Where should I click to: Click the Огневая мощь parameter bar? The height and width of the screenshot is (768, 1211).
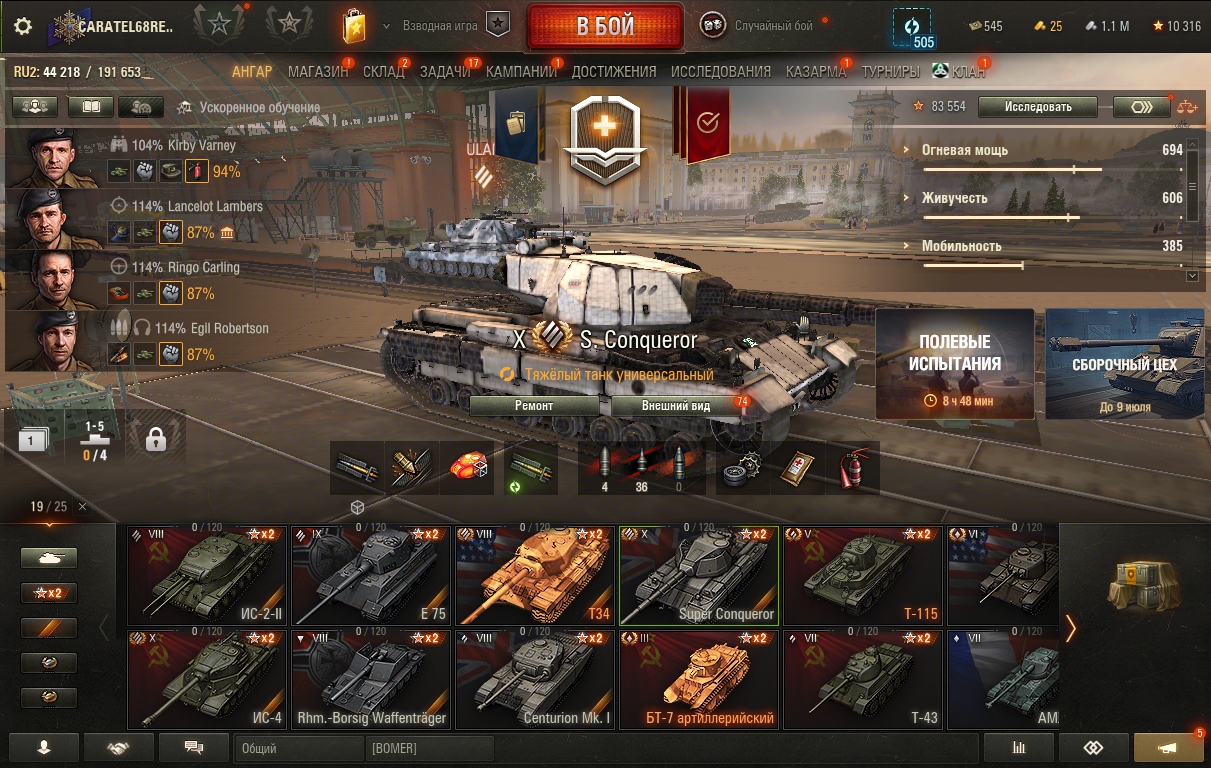pyautogui.click(x=1052, y=158)
